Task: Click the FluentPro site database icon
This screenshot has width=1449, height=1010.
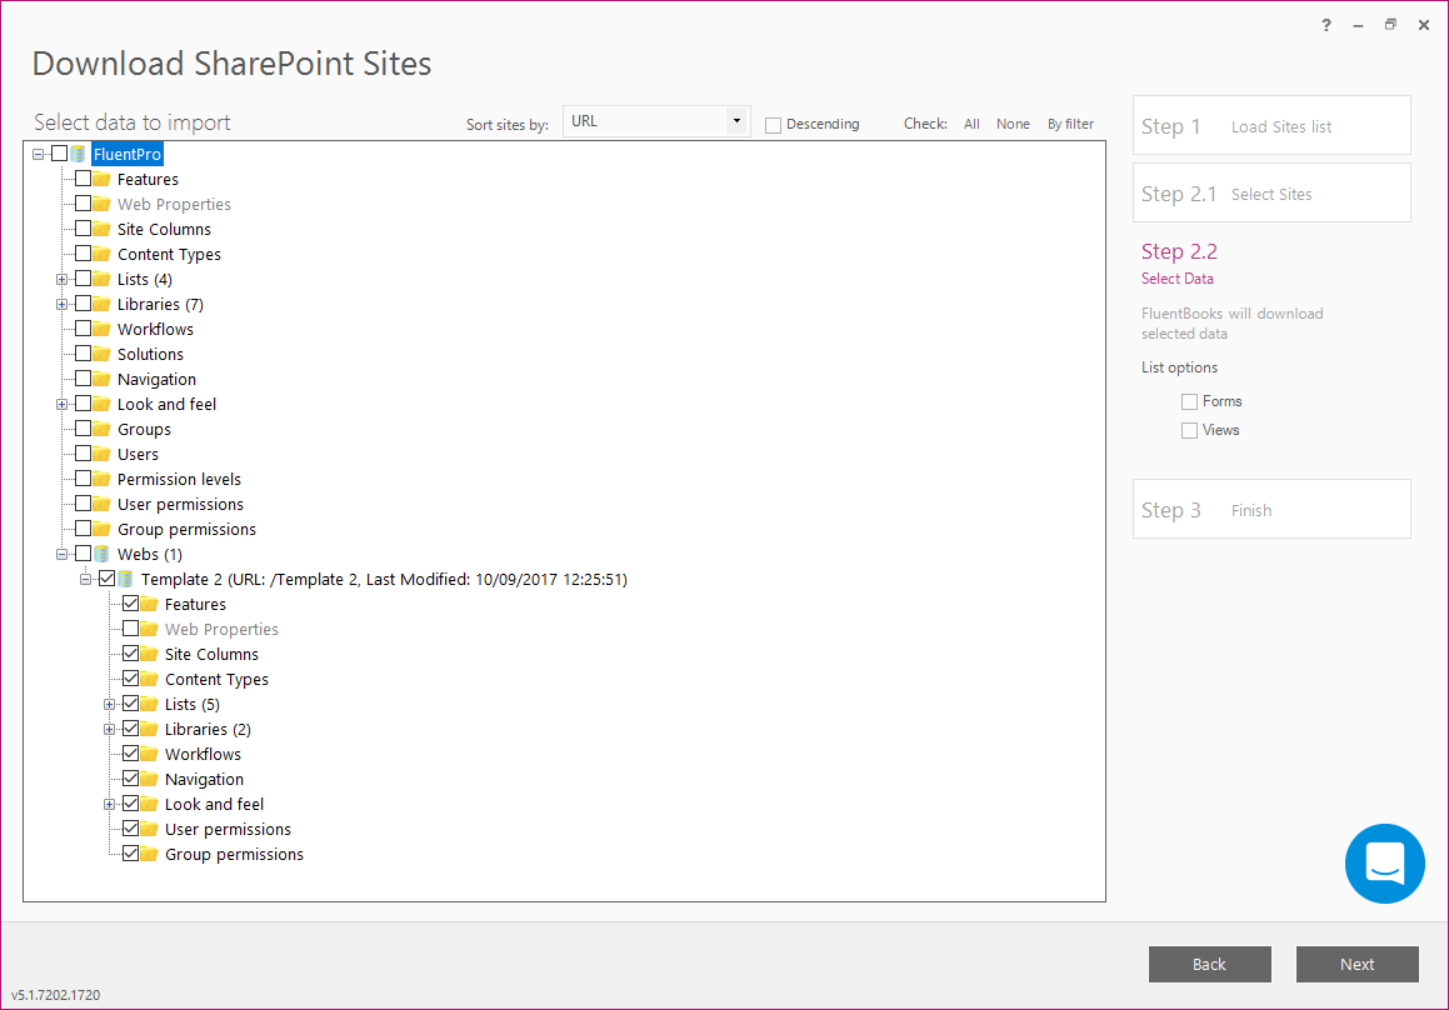Action: (78, 154)
